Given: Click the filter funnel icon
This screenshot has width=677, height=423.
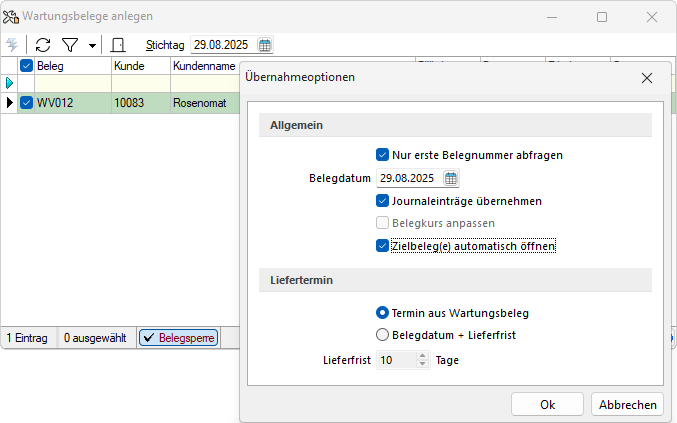Looking at the screenshot, I should pyautogui.click(x=70, y=45).
